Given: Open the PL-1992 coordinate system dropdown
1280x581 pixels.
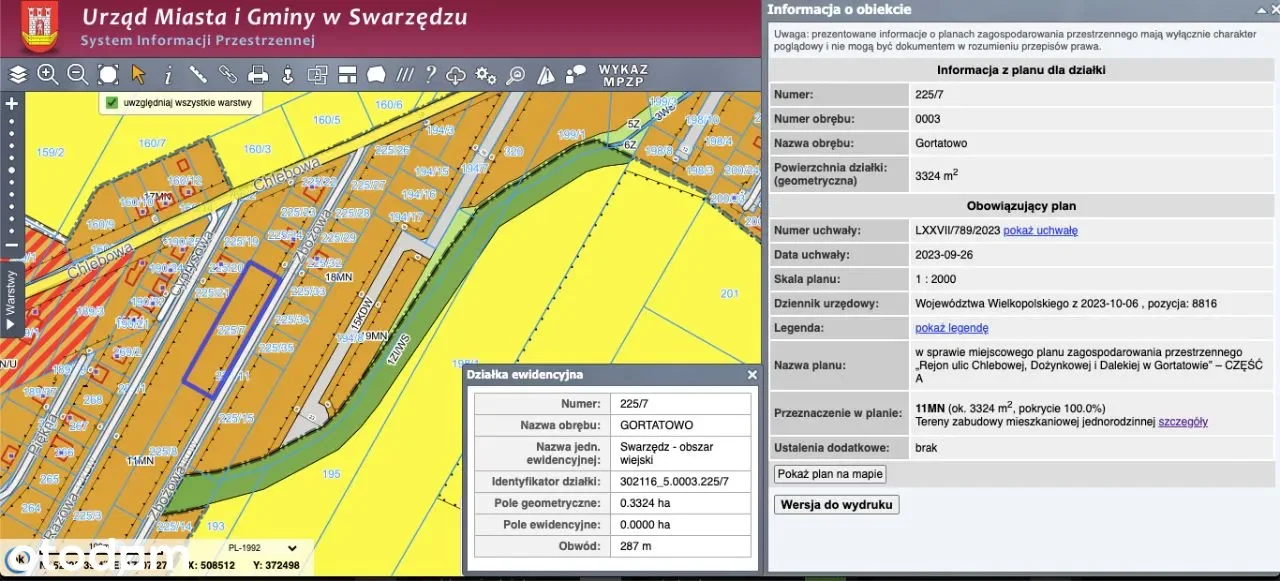Looking at the screenshot, I should point(262,548).
